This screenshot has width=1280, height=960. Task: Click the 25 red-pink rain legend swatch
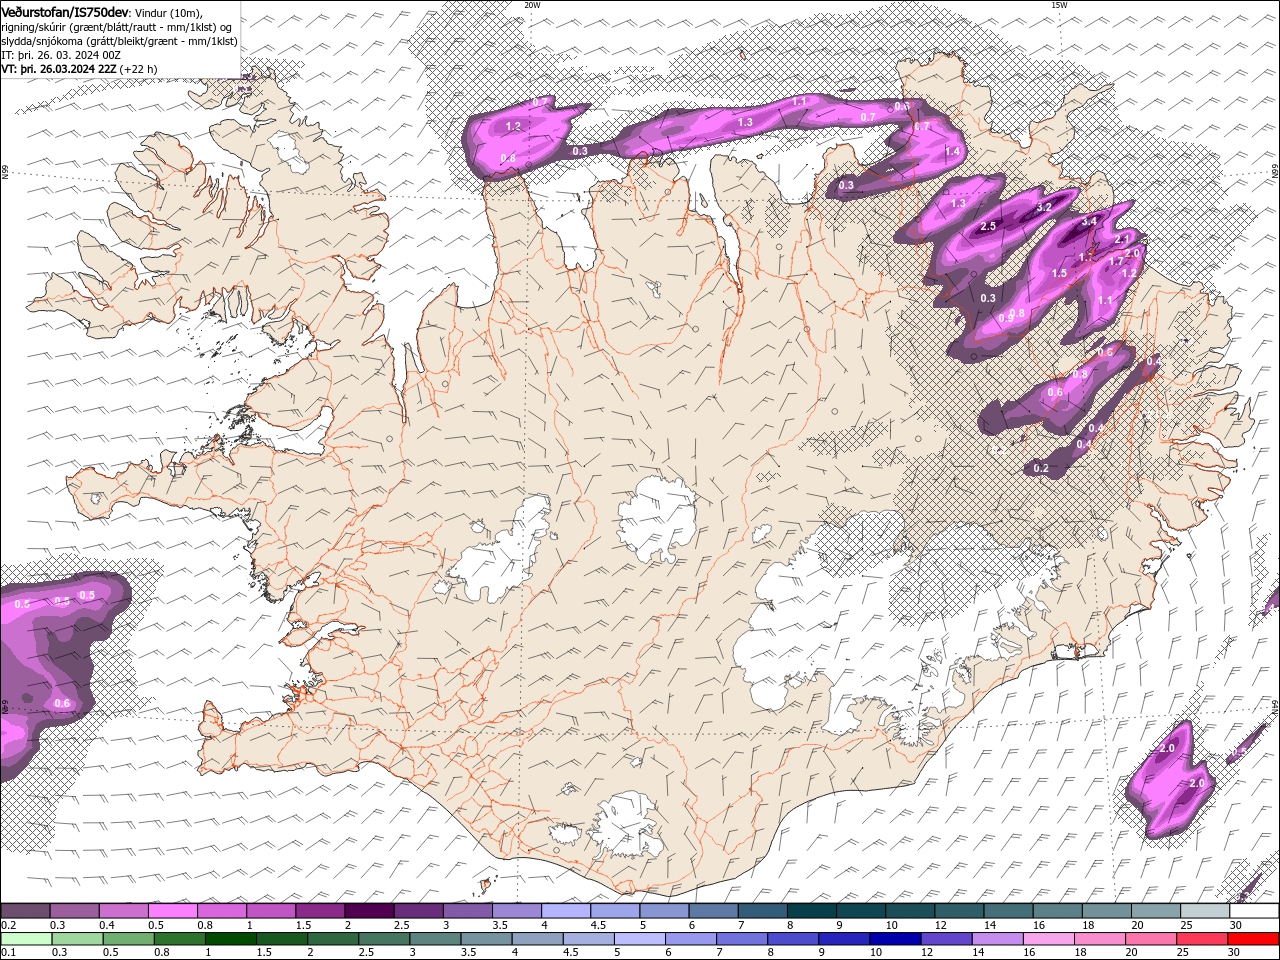pos(1201,939)
